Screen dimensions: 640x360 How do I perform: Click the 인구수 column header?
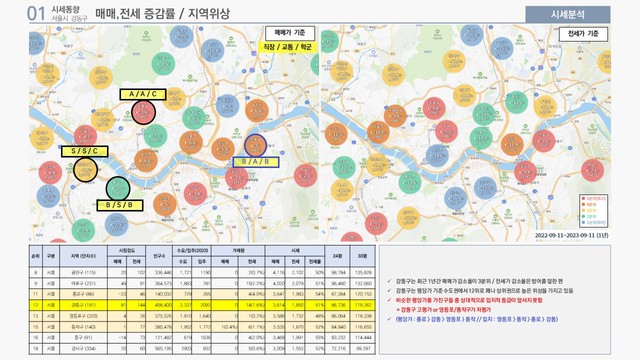159,256
